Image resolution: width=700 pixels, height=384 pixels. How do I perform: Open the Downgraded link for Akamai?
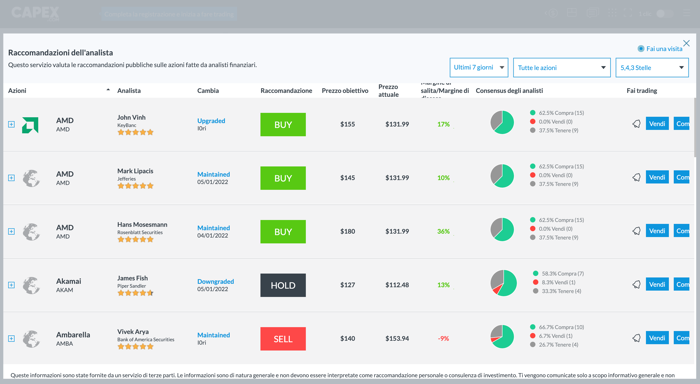click(216, 281)
